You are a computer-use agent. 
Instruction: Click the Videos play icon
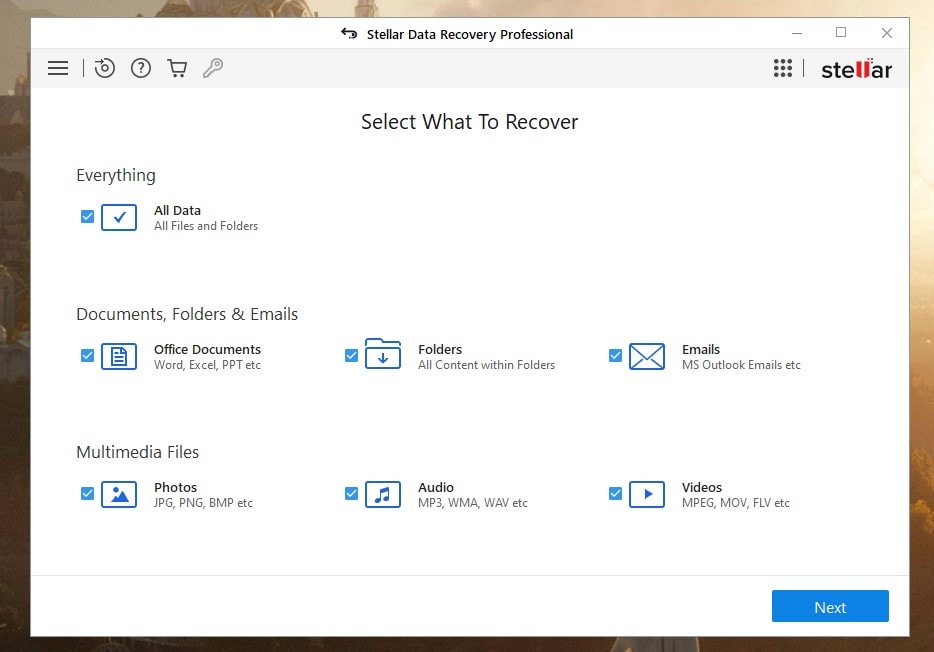coord(647,493)
